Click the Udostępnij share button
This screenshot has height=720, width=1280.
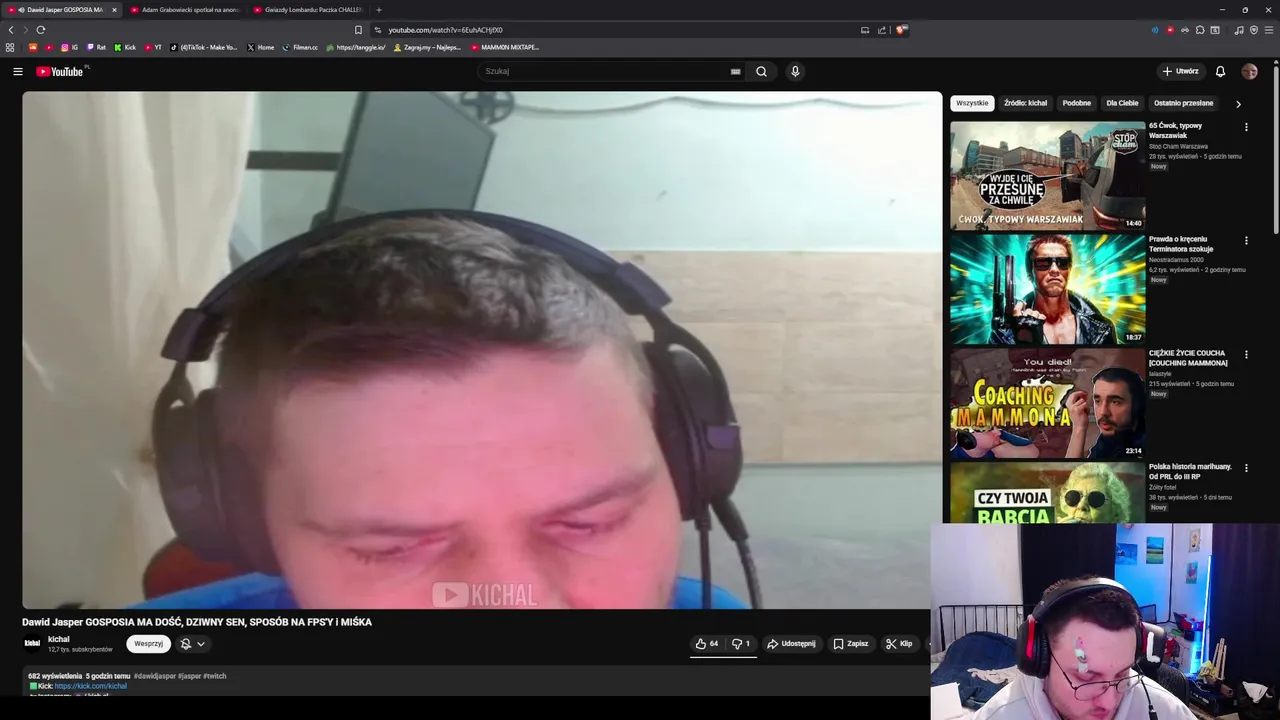(791, 644)
